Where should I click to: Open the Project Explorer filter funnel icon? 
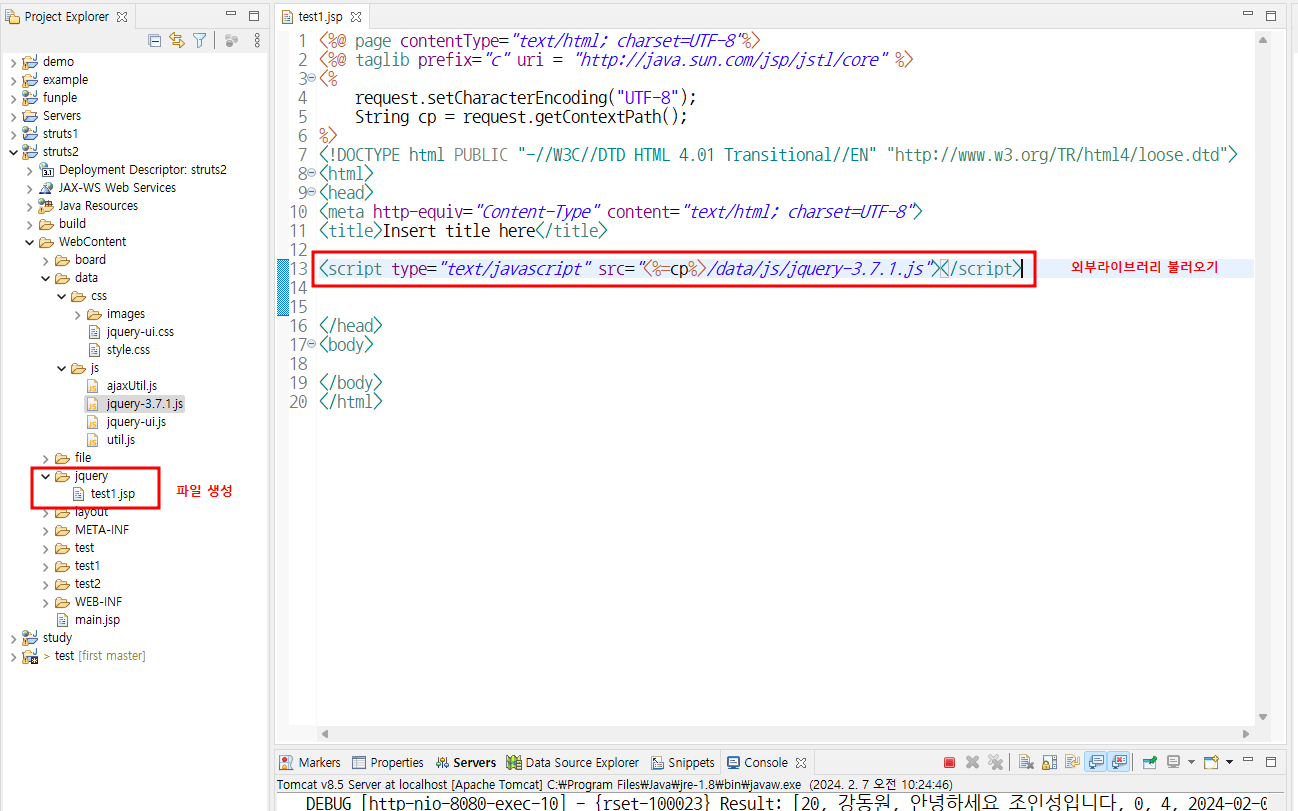point(200,40)
